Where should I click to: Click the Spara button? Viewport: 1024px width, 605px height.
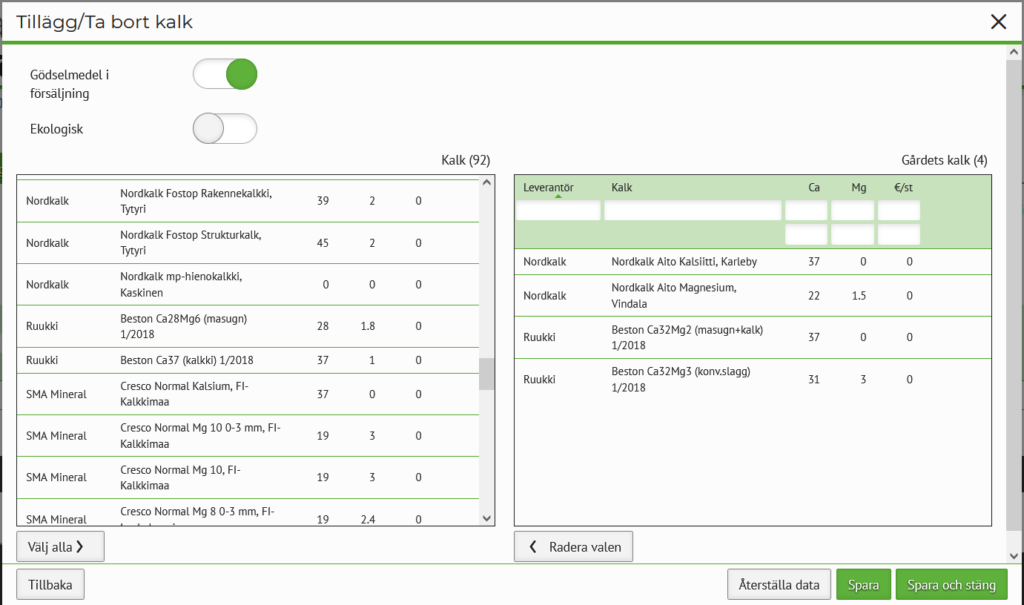[x=863, y=585]
